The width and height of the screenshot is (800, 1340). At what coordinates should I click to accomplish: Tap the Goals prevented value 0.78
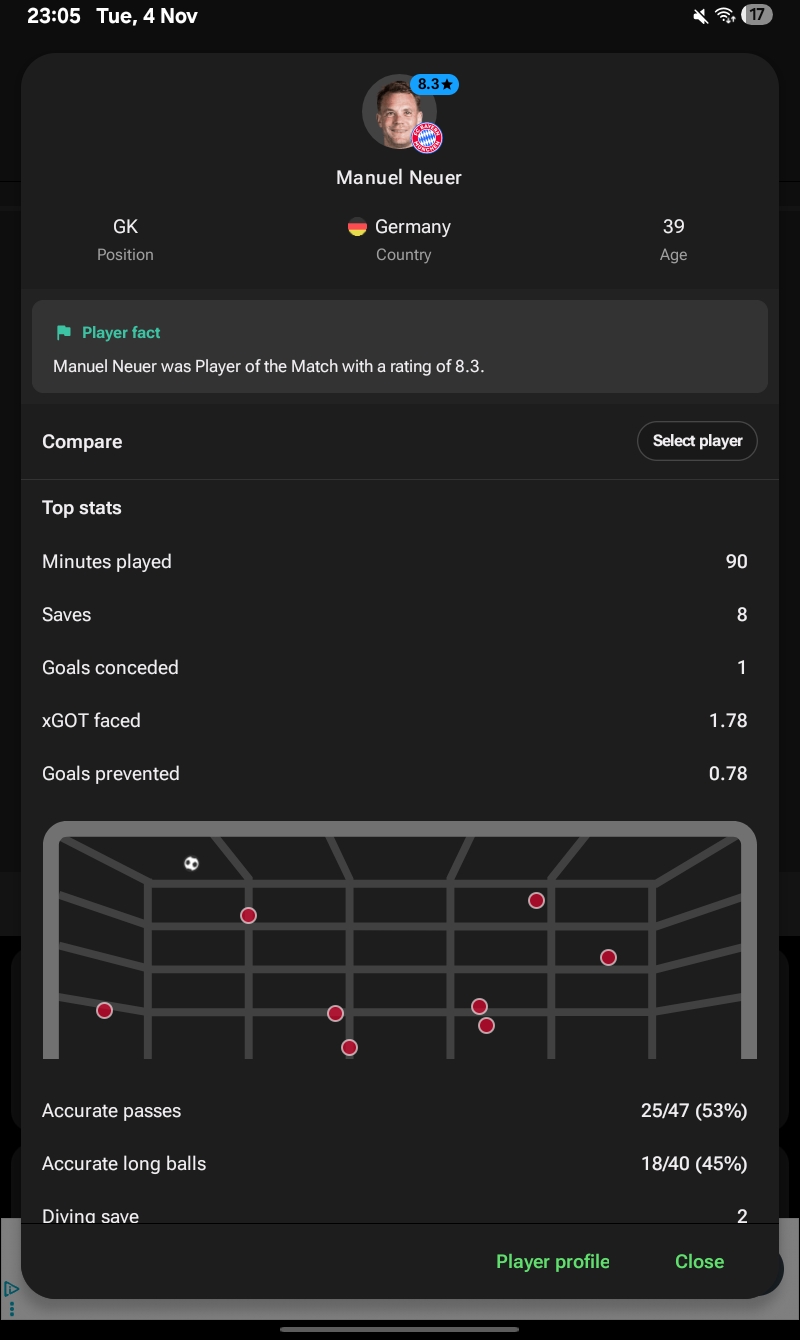click(727, 774)
